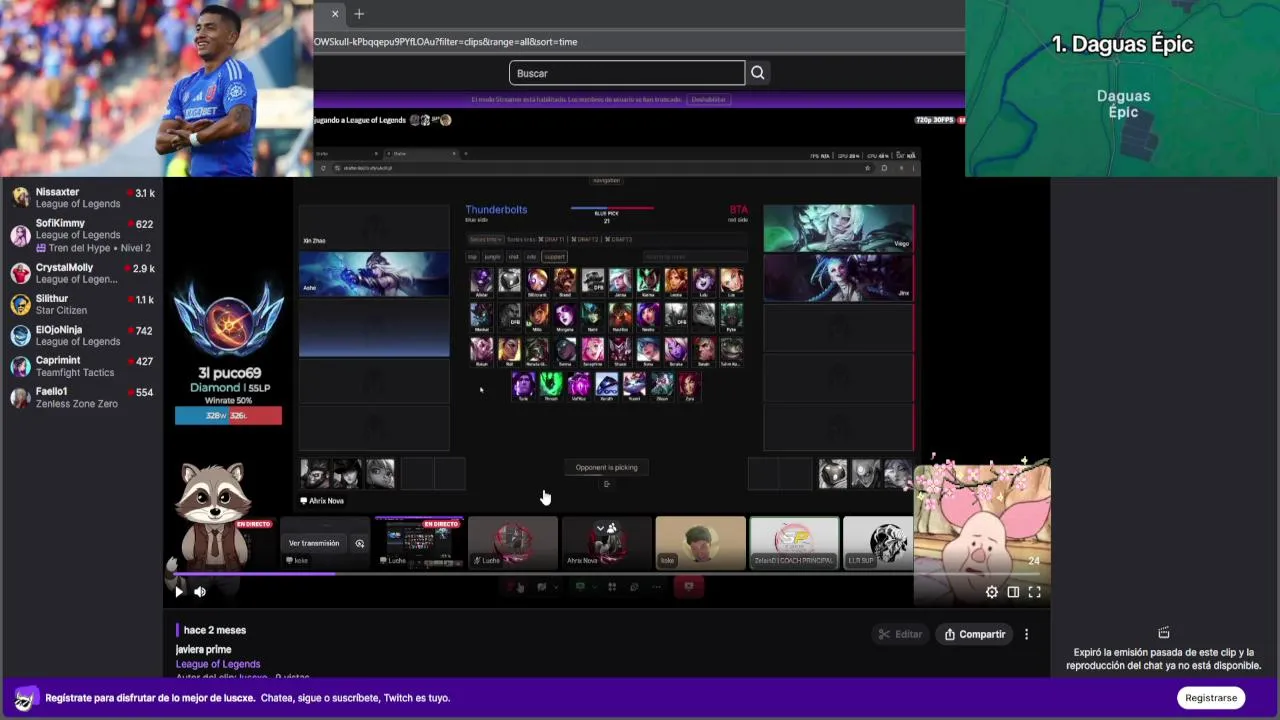Pick the Yuumi champion icon
The height and width of the screenshot is (720, 1280).
pyautogui.click(x=634, y=386)
